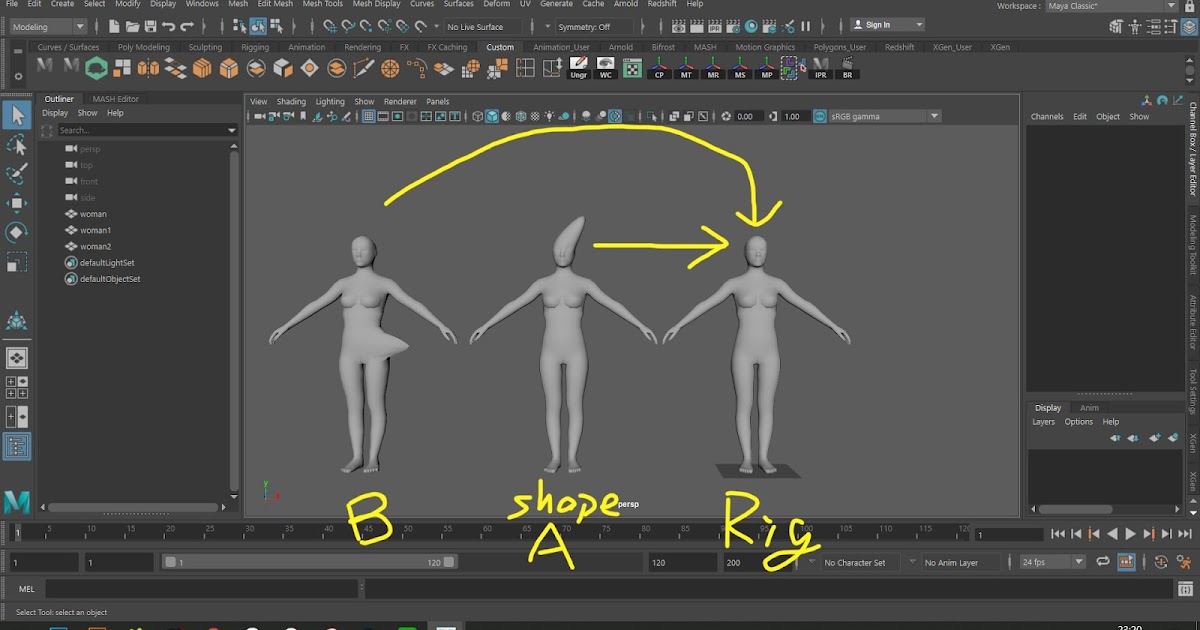Activate the Lasso selection tool
Viewport: 1200px width, 630px height.
[15, 144]
